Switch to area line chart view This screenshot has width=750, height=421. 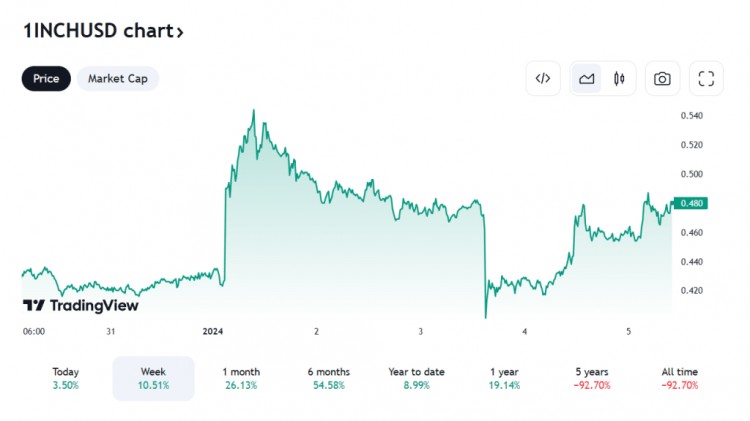coord(587,78)
